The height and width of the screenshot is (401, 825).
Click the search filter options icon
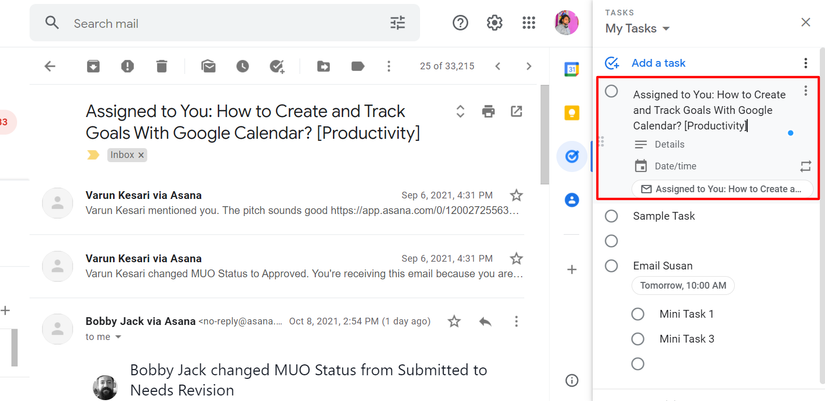(x=398, y=23)
